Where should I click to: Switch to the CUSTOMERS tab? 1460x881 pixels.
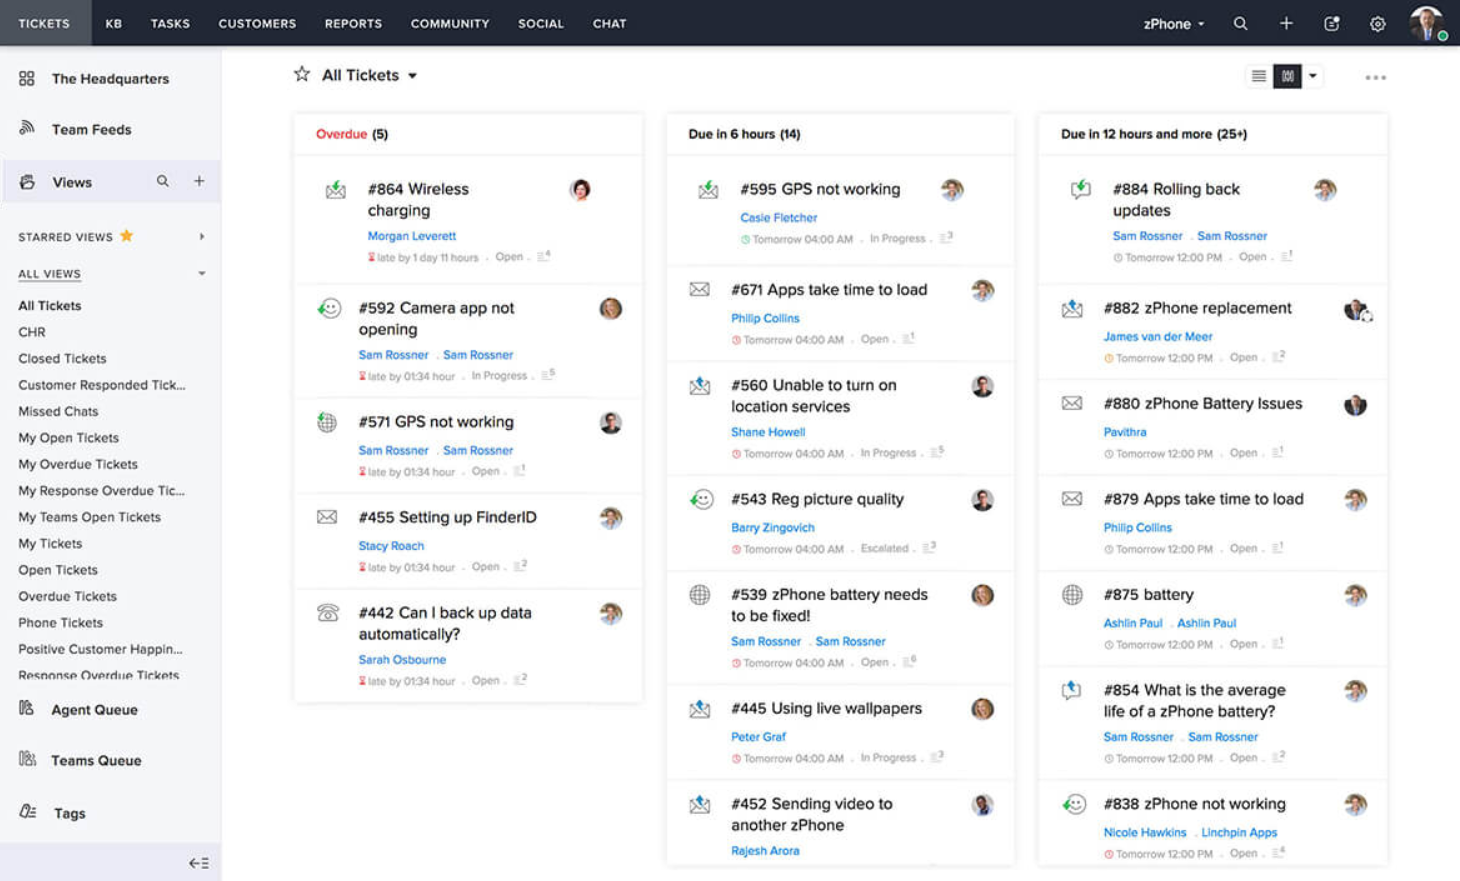click(256, 23)
